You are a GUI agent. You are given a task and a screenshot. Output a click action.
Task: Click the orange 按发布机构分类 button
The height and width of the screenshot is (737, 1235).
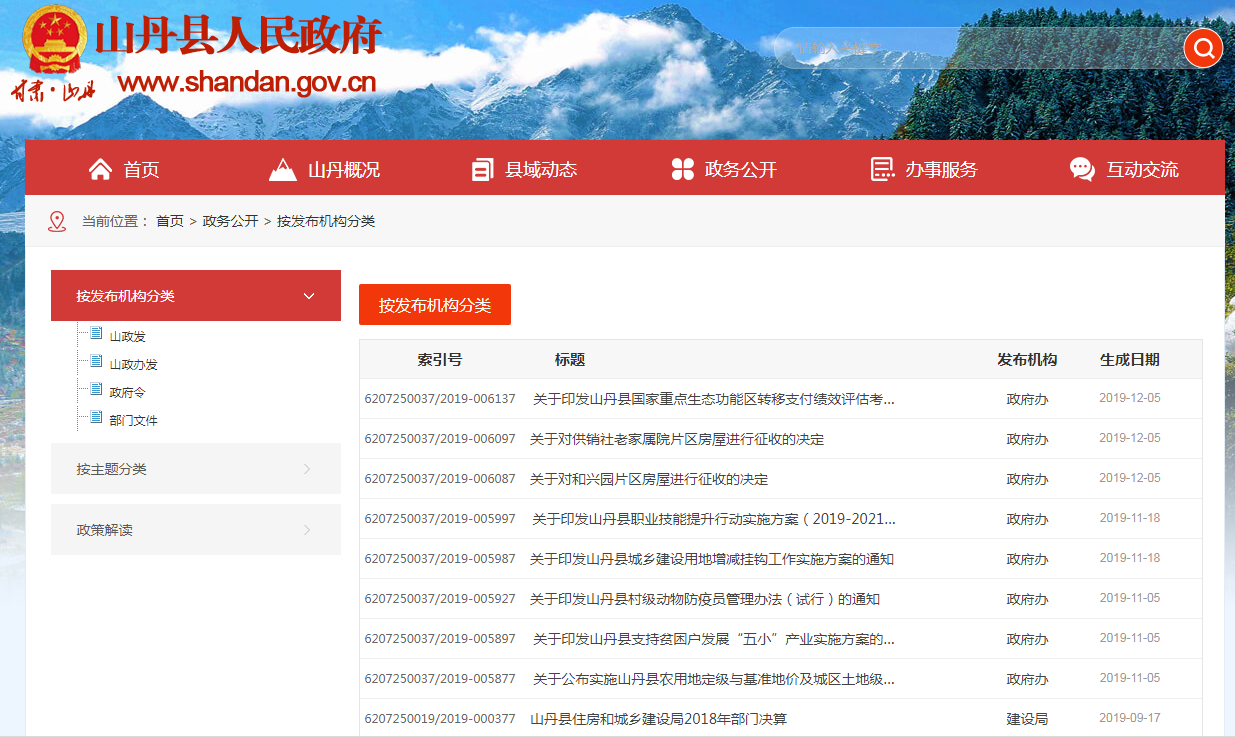(434, 305)
